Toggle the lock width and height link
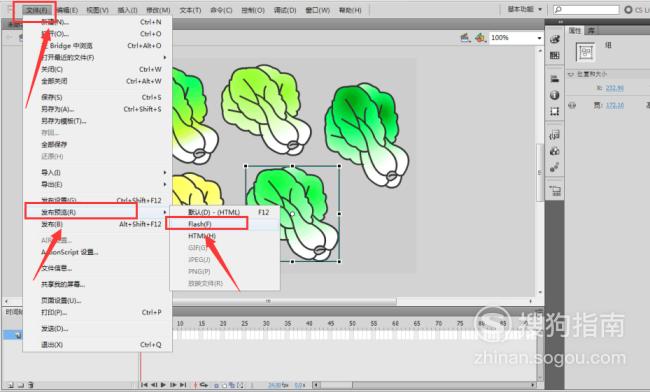Image resolution: width=650 pixels, height=392 pixels. [572, 105]
